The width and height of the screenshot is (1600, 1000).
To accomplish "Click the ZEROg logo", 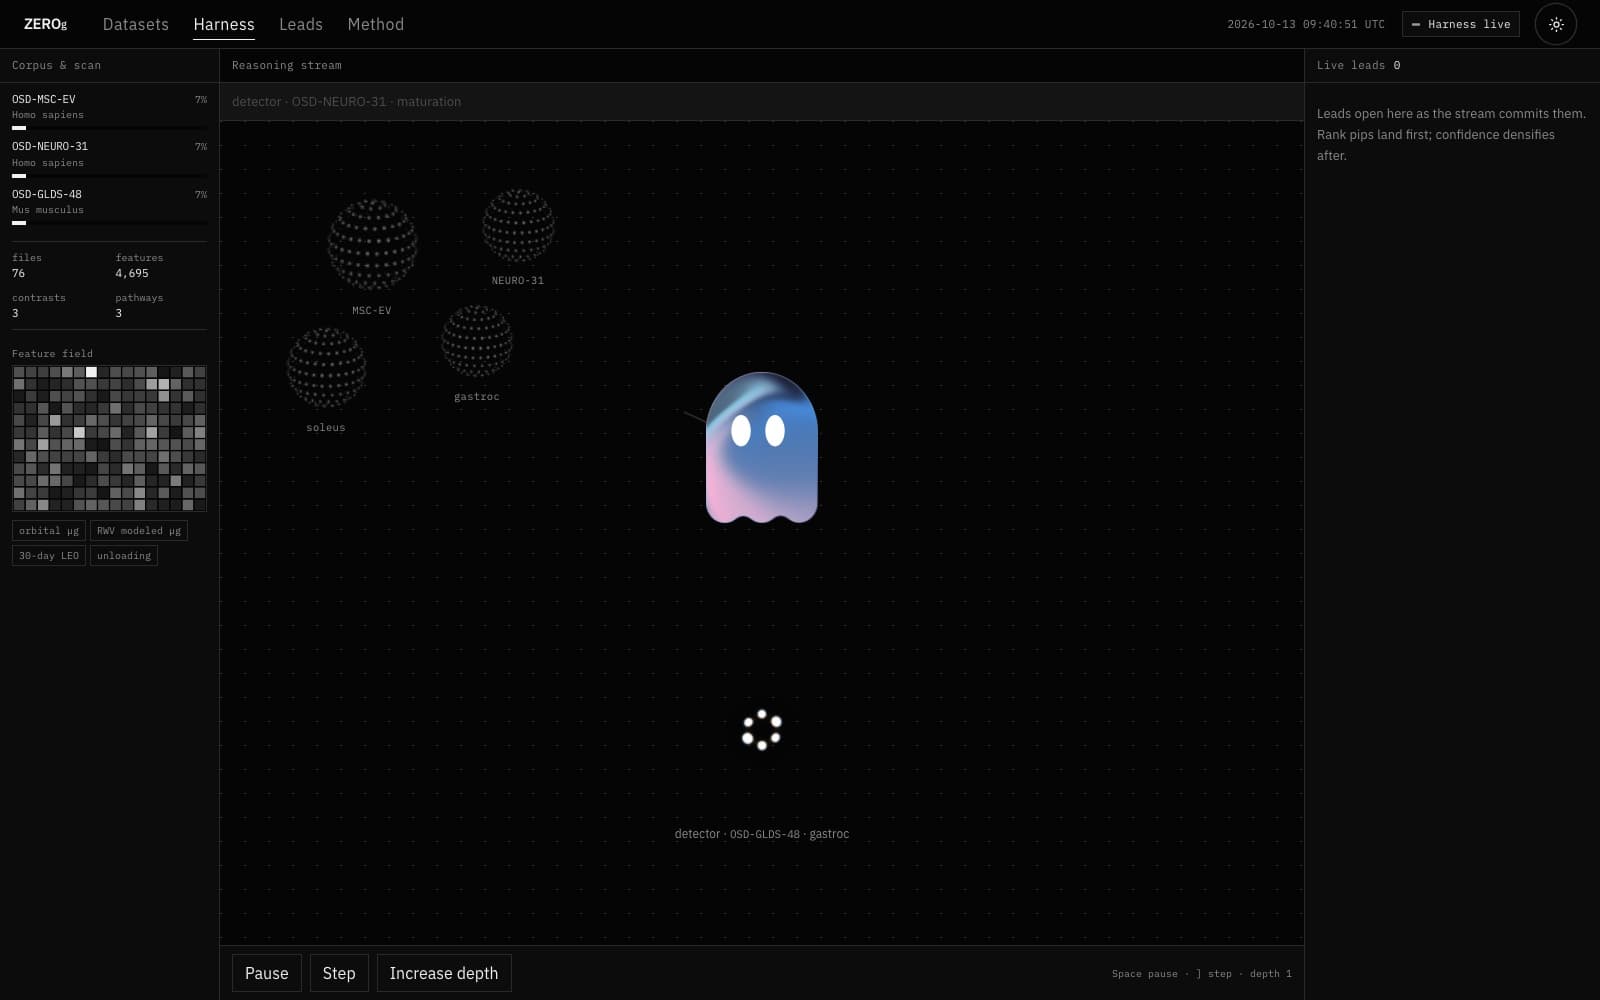I will [45, 24].
